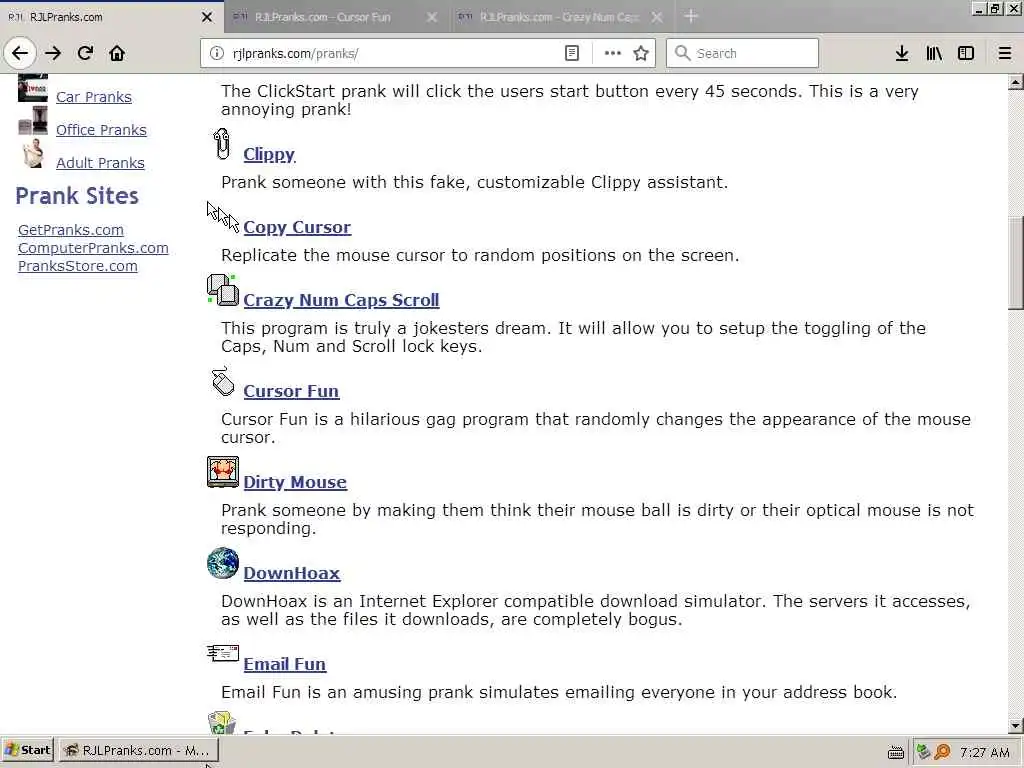Image resolution: width=1024 pixels, height=768 pixels.
Task: Click the scrollbar up arrow
Action: [1016, 82]
